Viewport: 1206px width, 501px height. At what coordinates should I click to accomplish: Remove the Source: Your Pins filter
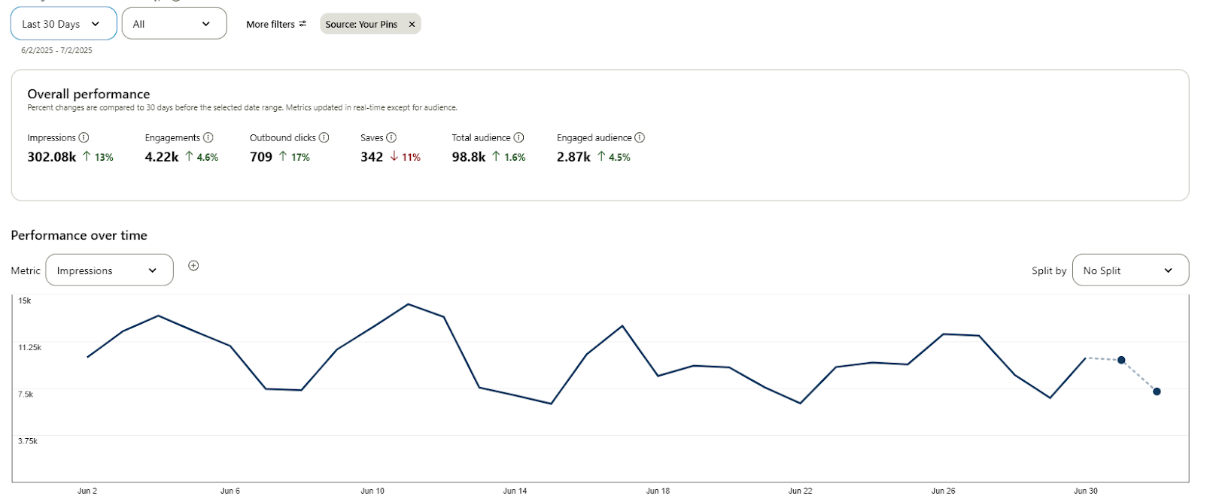click(411, 24)
